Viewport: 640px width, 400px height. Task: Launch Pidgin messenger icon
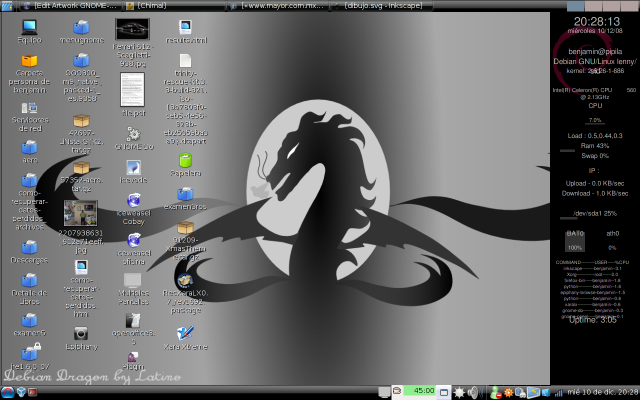(x=133, y=357)
